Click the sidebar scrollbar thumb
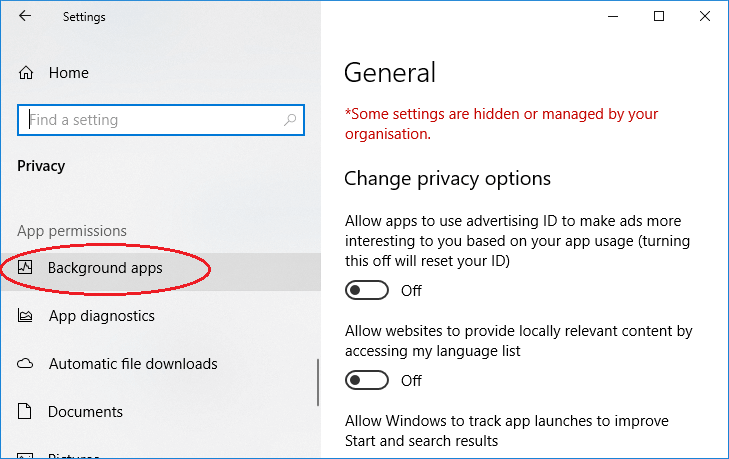The height and width of the screenshot is (459, 729). [x=318, y=382]
